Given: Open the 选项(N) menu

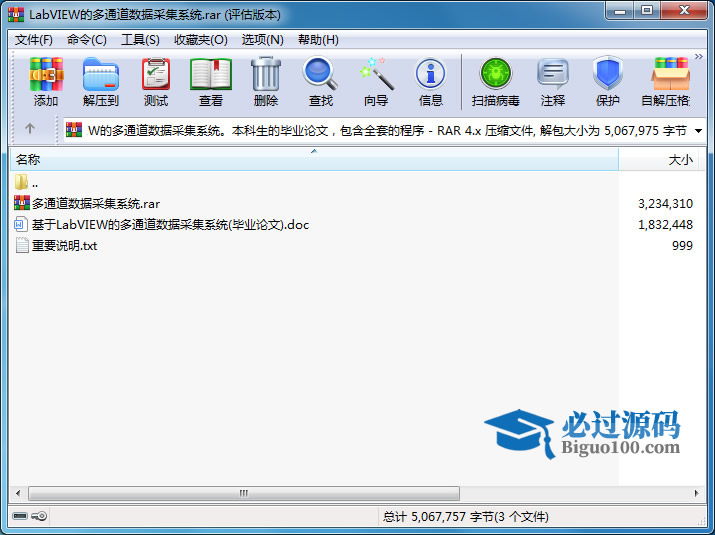Looking at the screenshot, I should (263, 40).
